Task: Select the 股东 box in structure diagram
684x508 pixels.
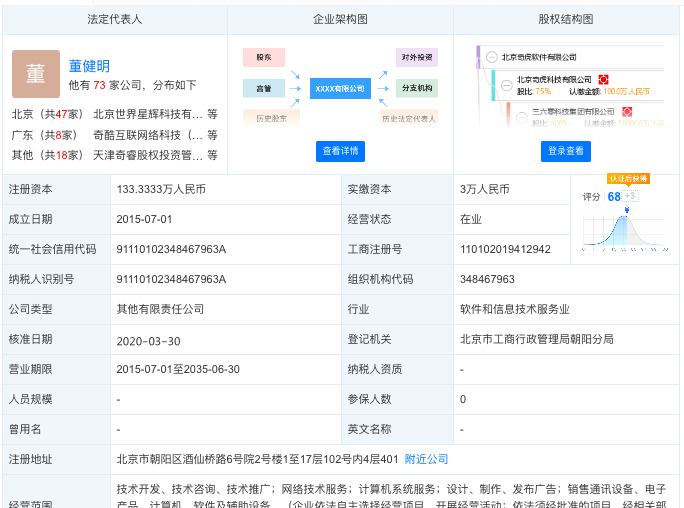Action: coord(263,58)
